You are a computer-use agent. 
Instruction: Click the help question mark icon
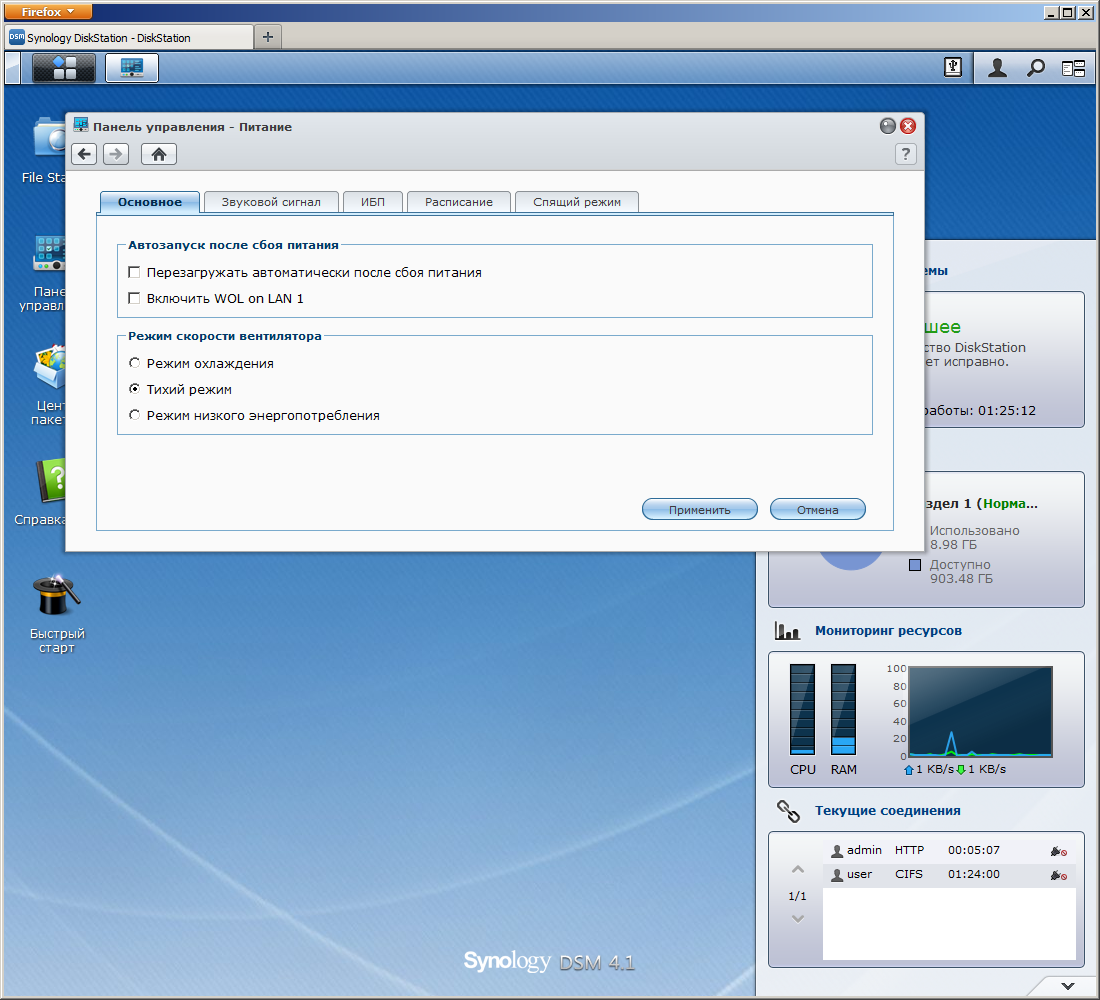pos(905,153)
